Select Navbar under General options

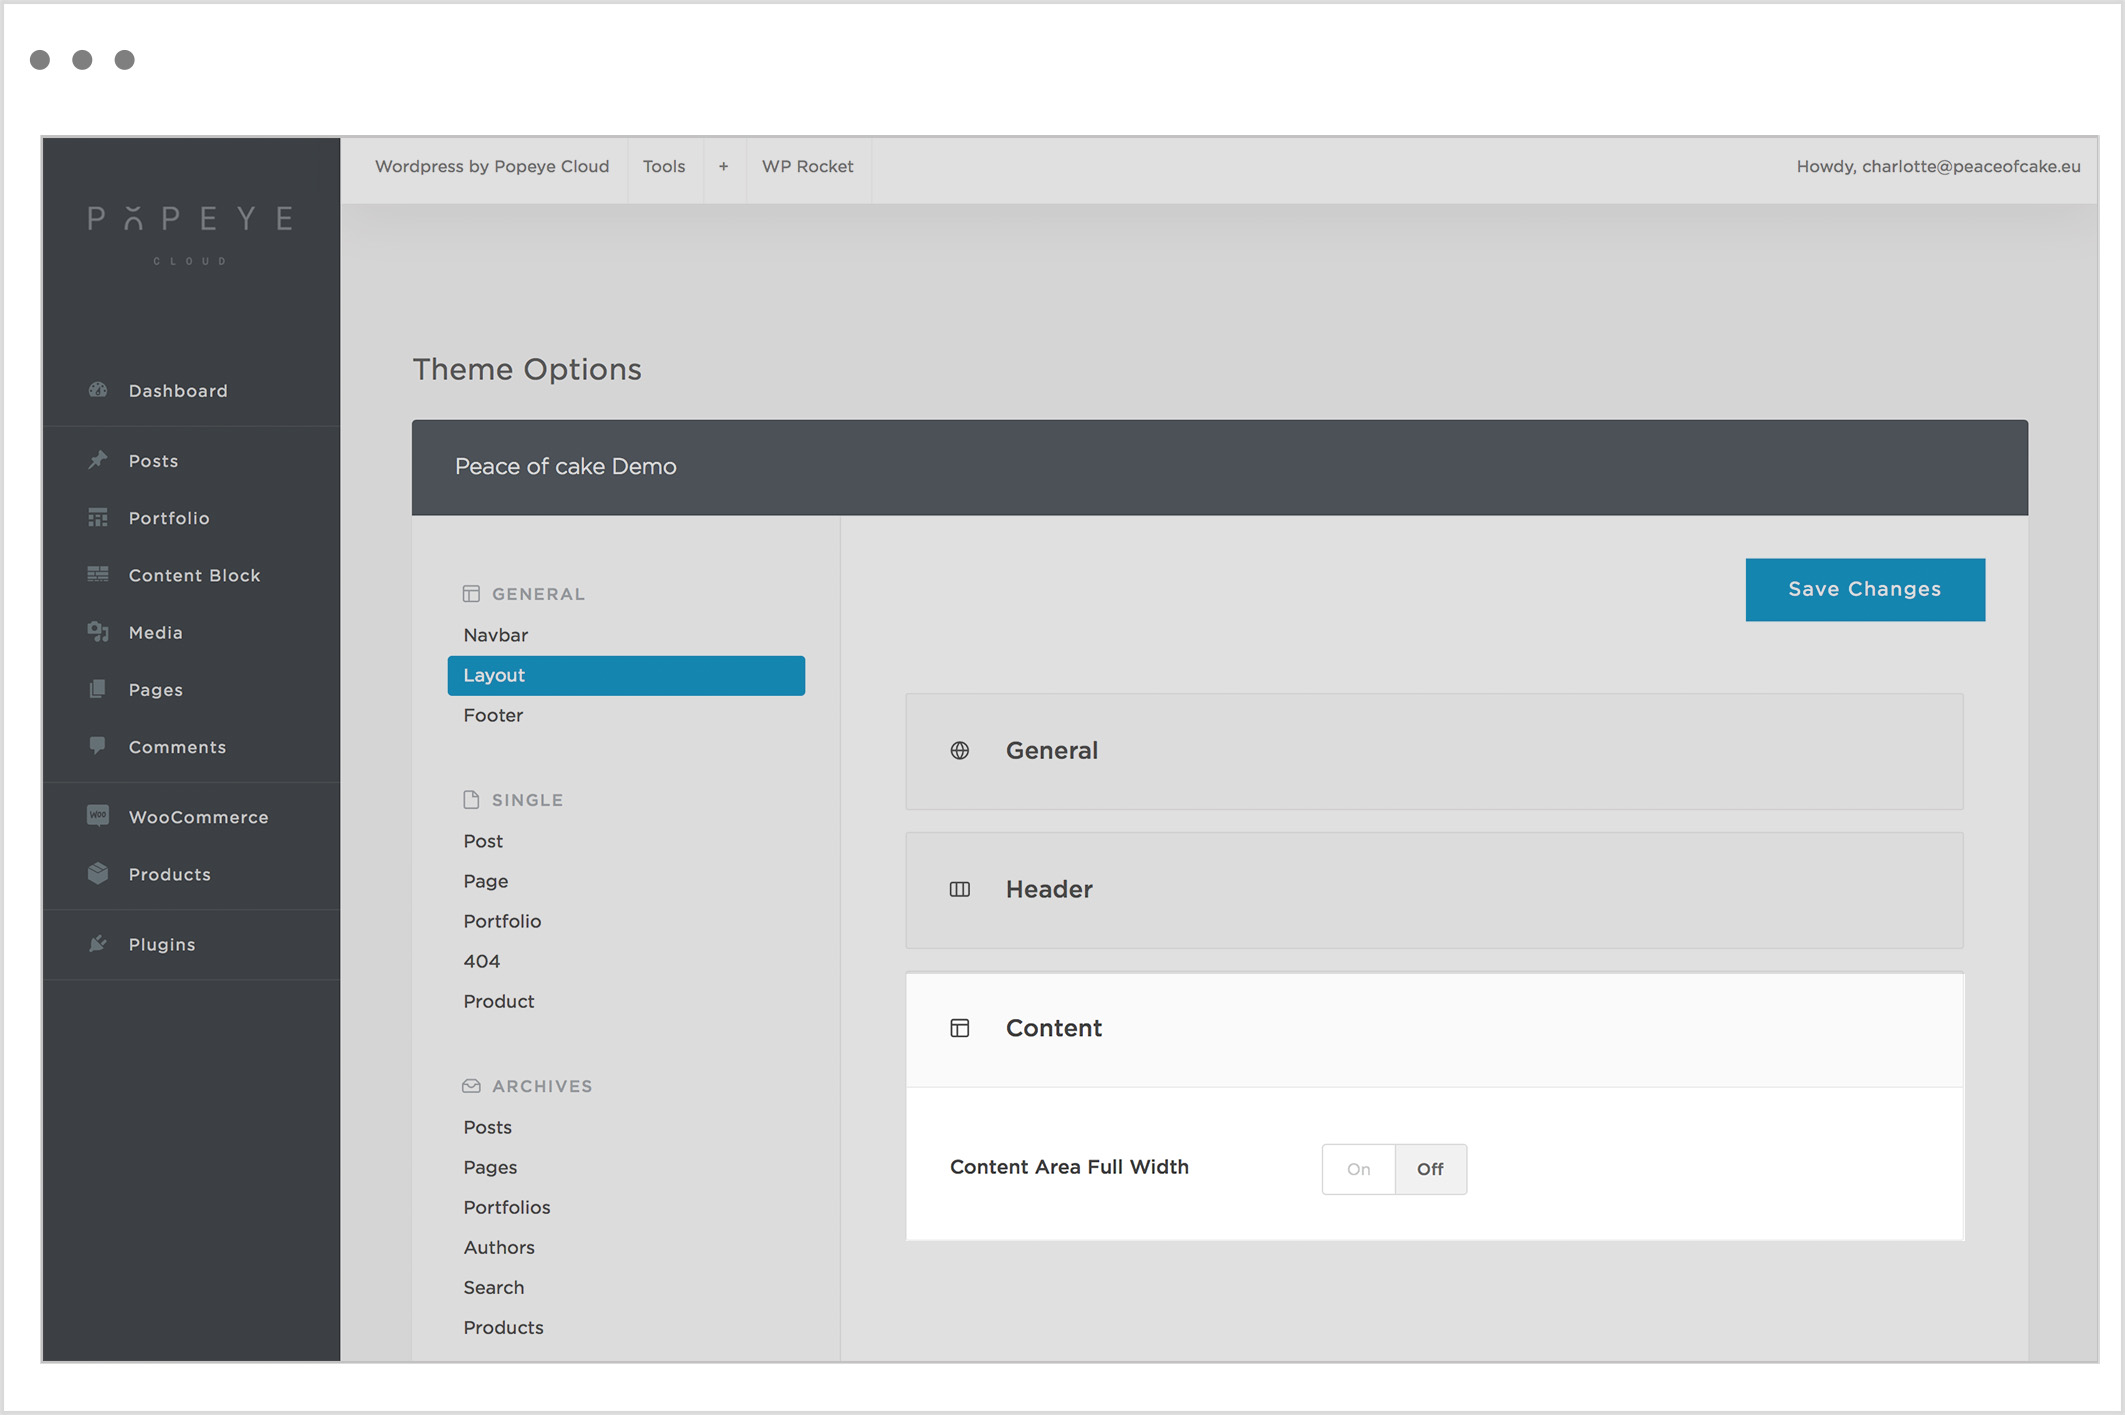click(x=496, y=635)
